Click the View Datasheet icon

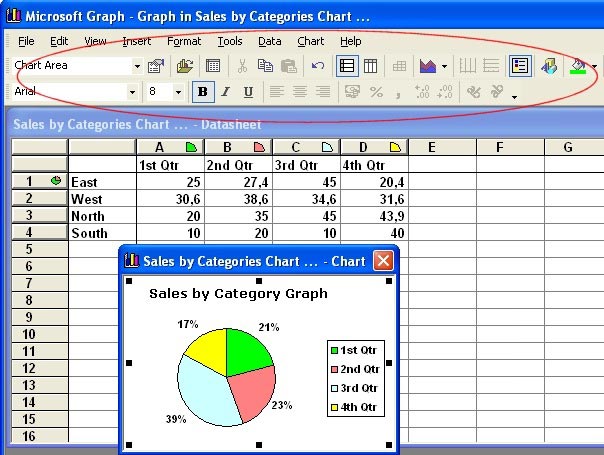tap(213, 67)
